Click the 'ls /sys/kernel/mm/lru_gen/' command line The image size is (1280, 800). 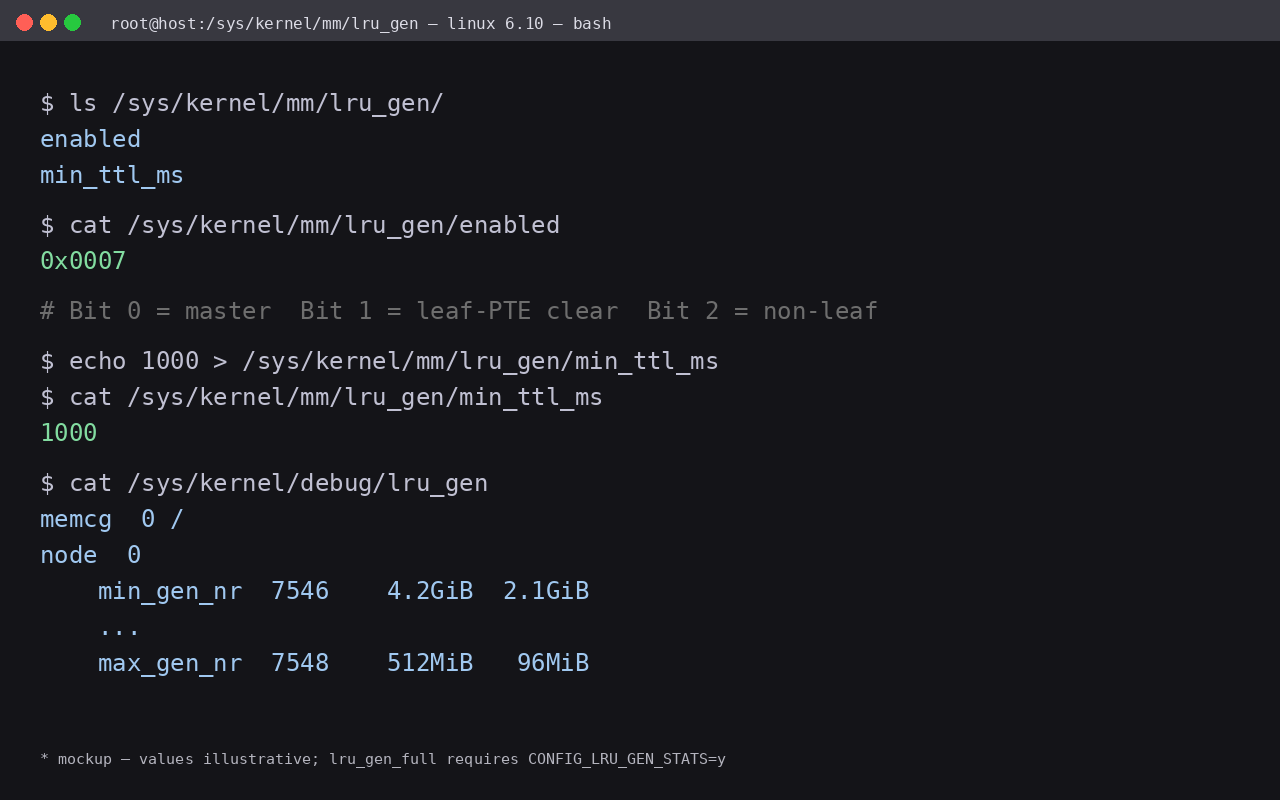click(242, 103)
